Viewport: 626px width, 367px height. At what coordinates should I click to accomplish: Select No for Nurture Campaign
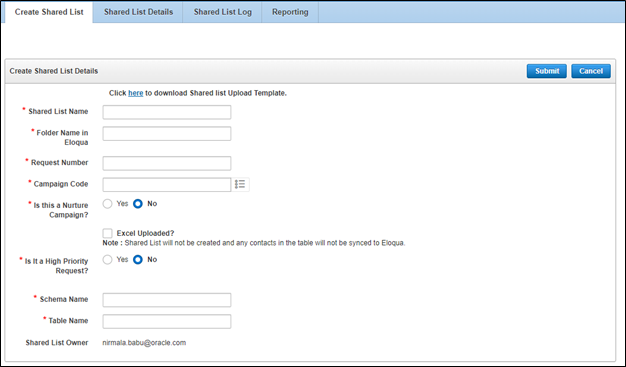click(138, 204)
